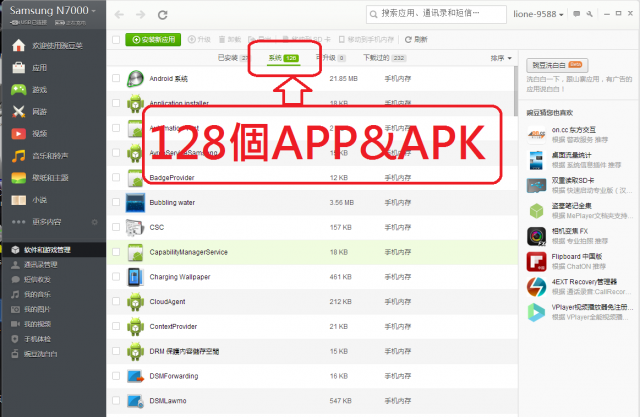Switch to the 已安装 installed tab
Screen dimensions: 640x417
(233, 58)
